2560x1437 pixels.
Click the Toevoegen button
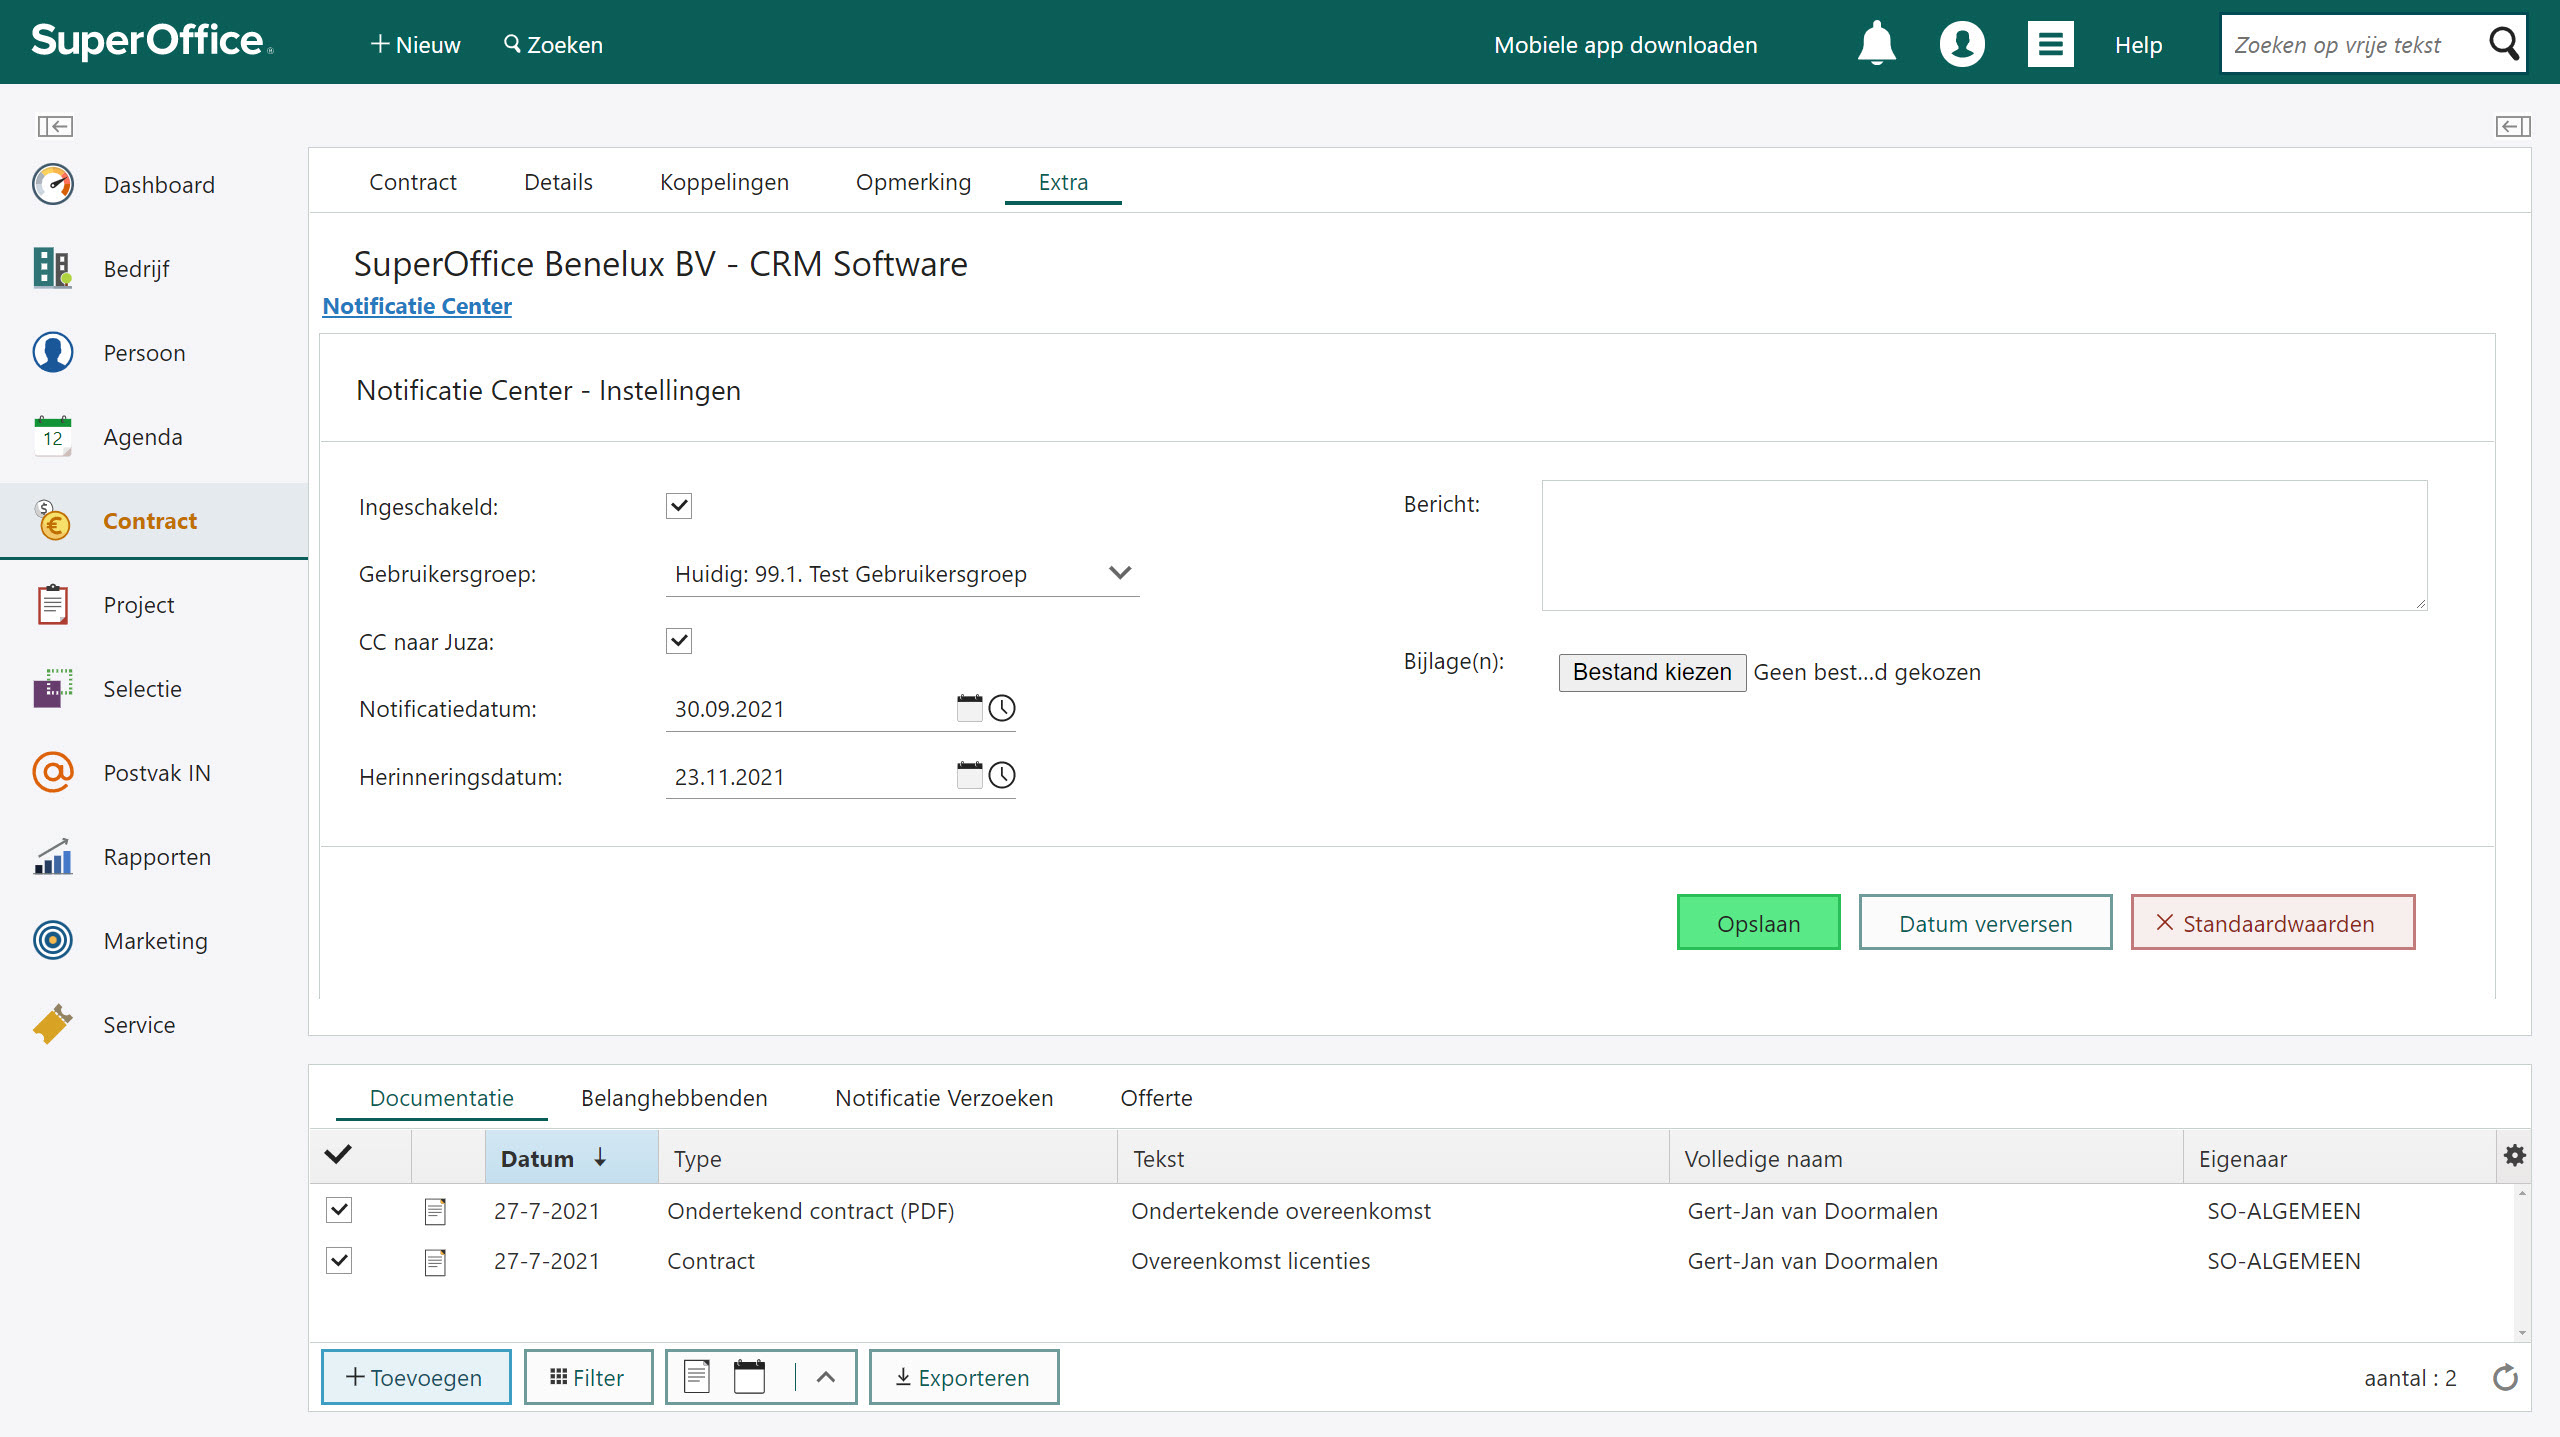click(x=415, y=1377)
